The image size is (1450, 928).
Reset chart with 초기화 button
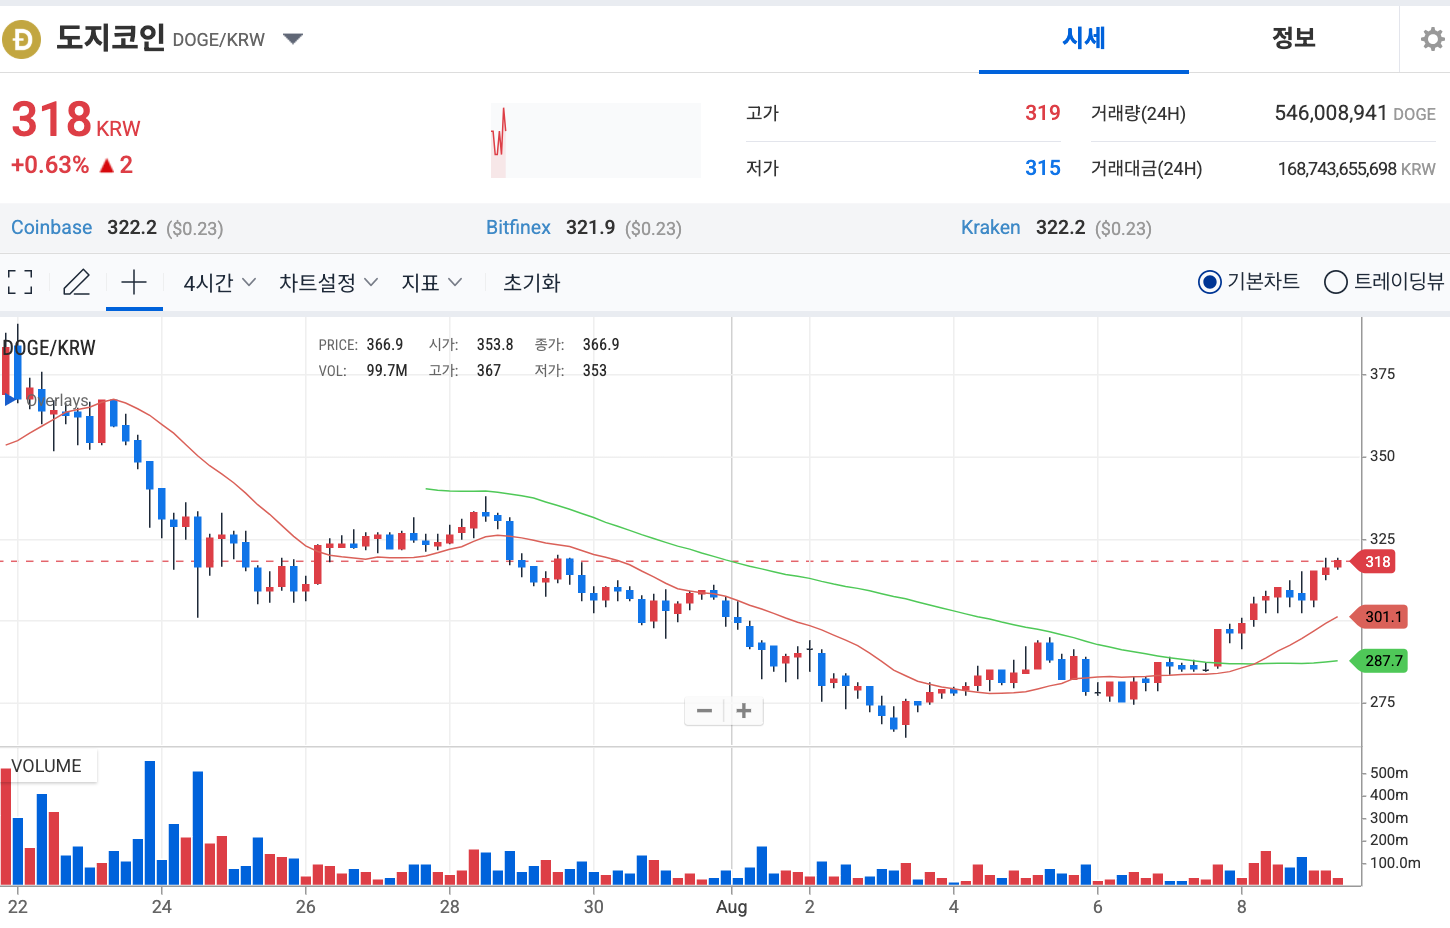(x=531, y=283)
